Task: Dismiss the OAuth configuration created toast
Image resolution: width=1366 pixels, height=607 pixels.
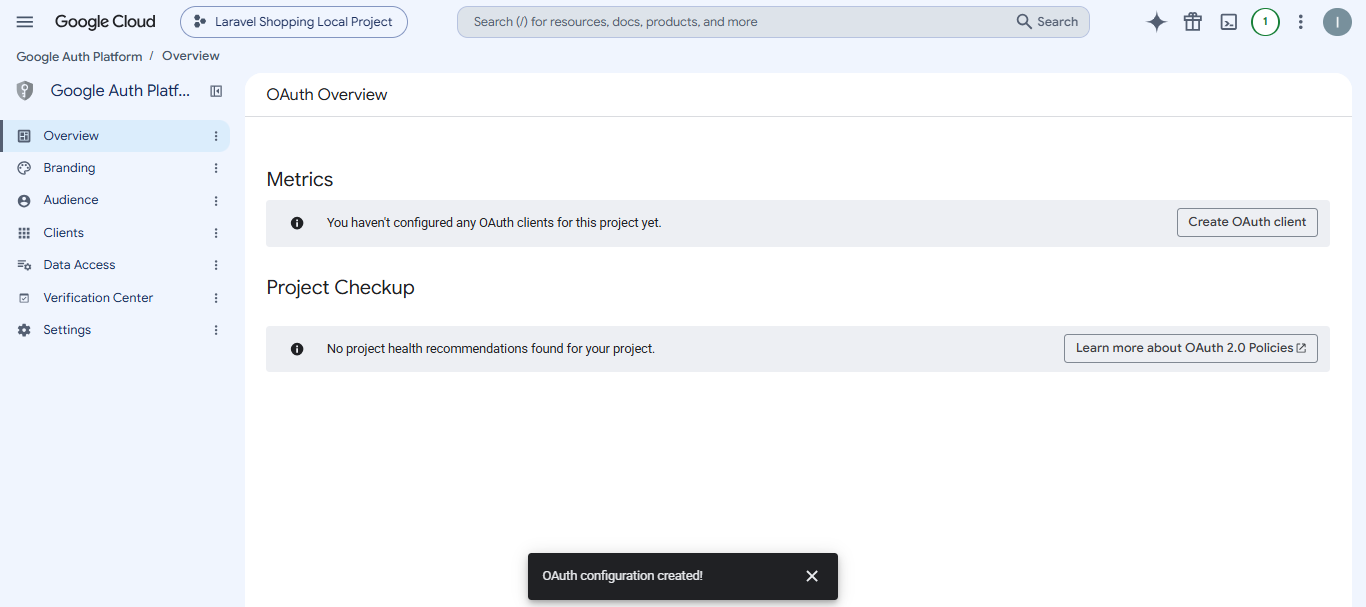Action: [x=812, y=576]
